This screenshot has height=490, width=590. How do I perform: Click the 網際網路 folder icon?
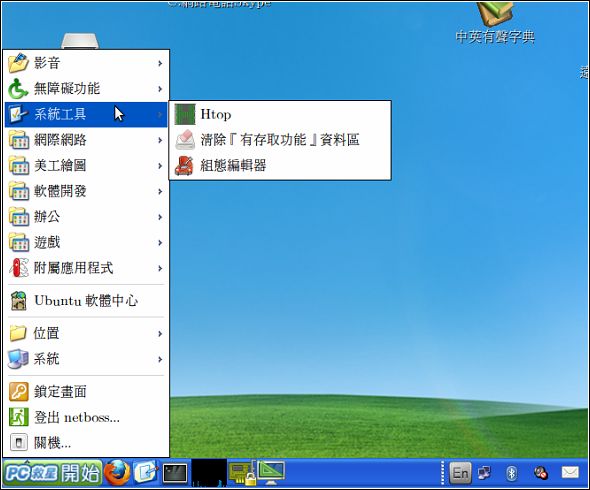pyautogui.click(x=18, y=140)
